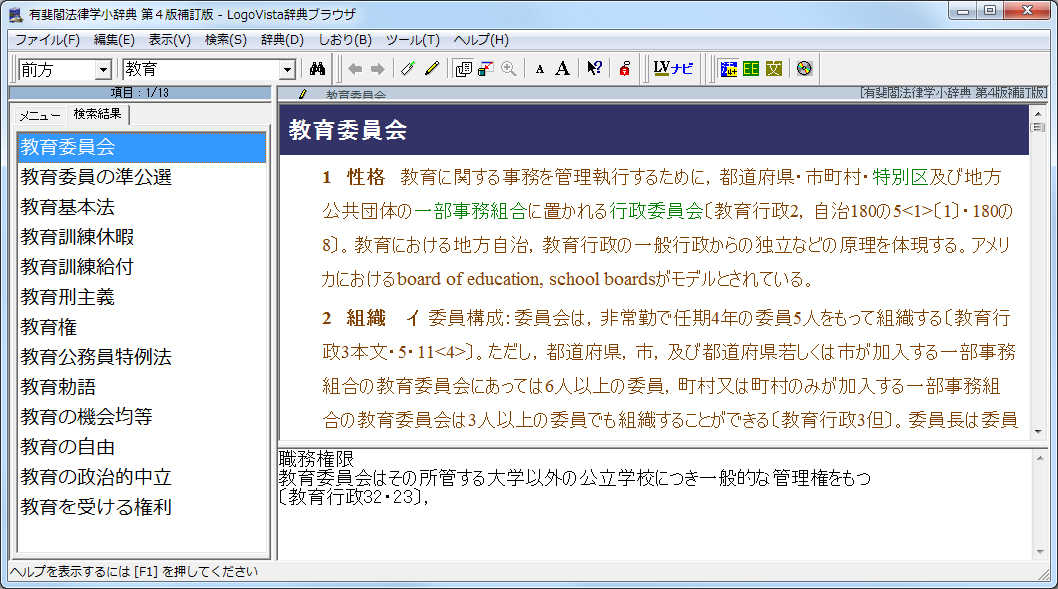1058x589 pixels.
Task: Select 教育を受ける権利 entry in results
Action: [x=96, y=507]
